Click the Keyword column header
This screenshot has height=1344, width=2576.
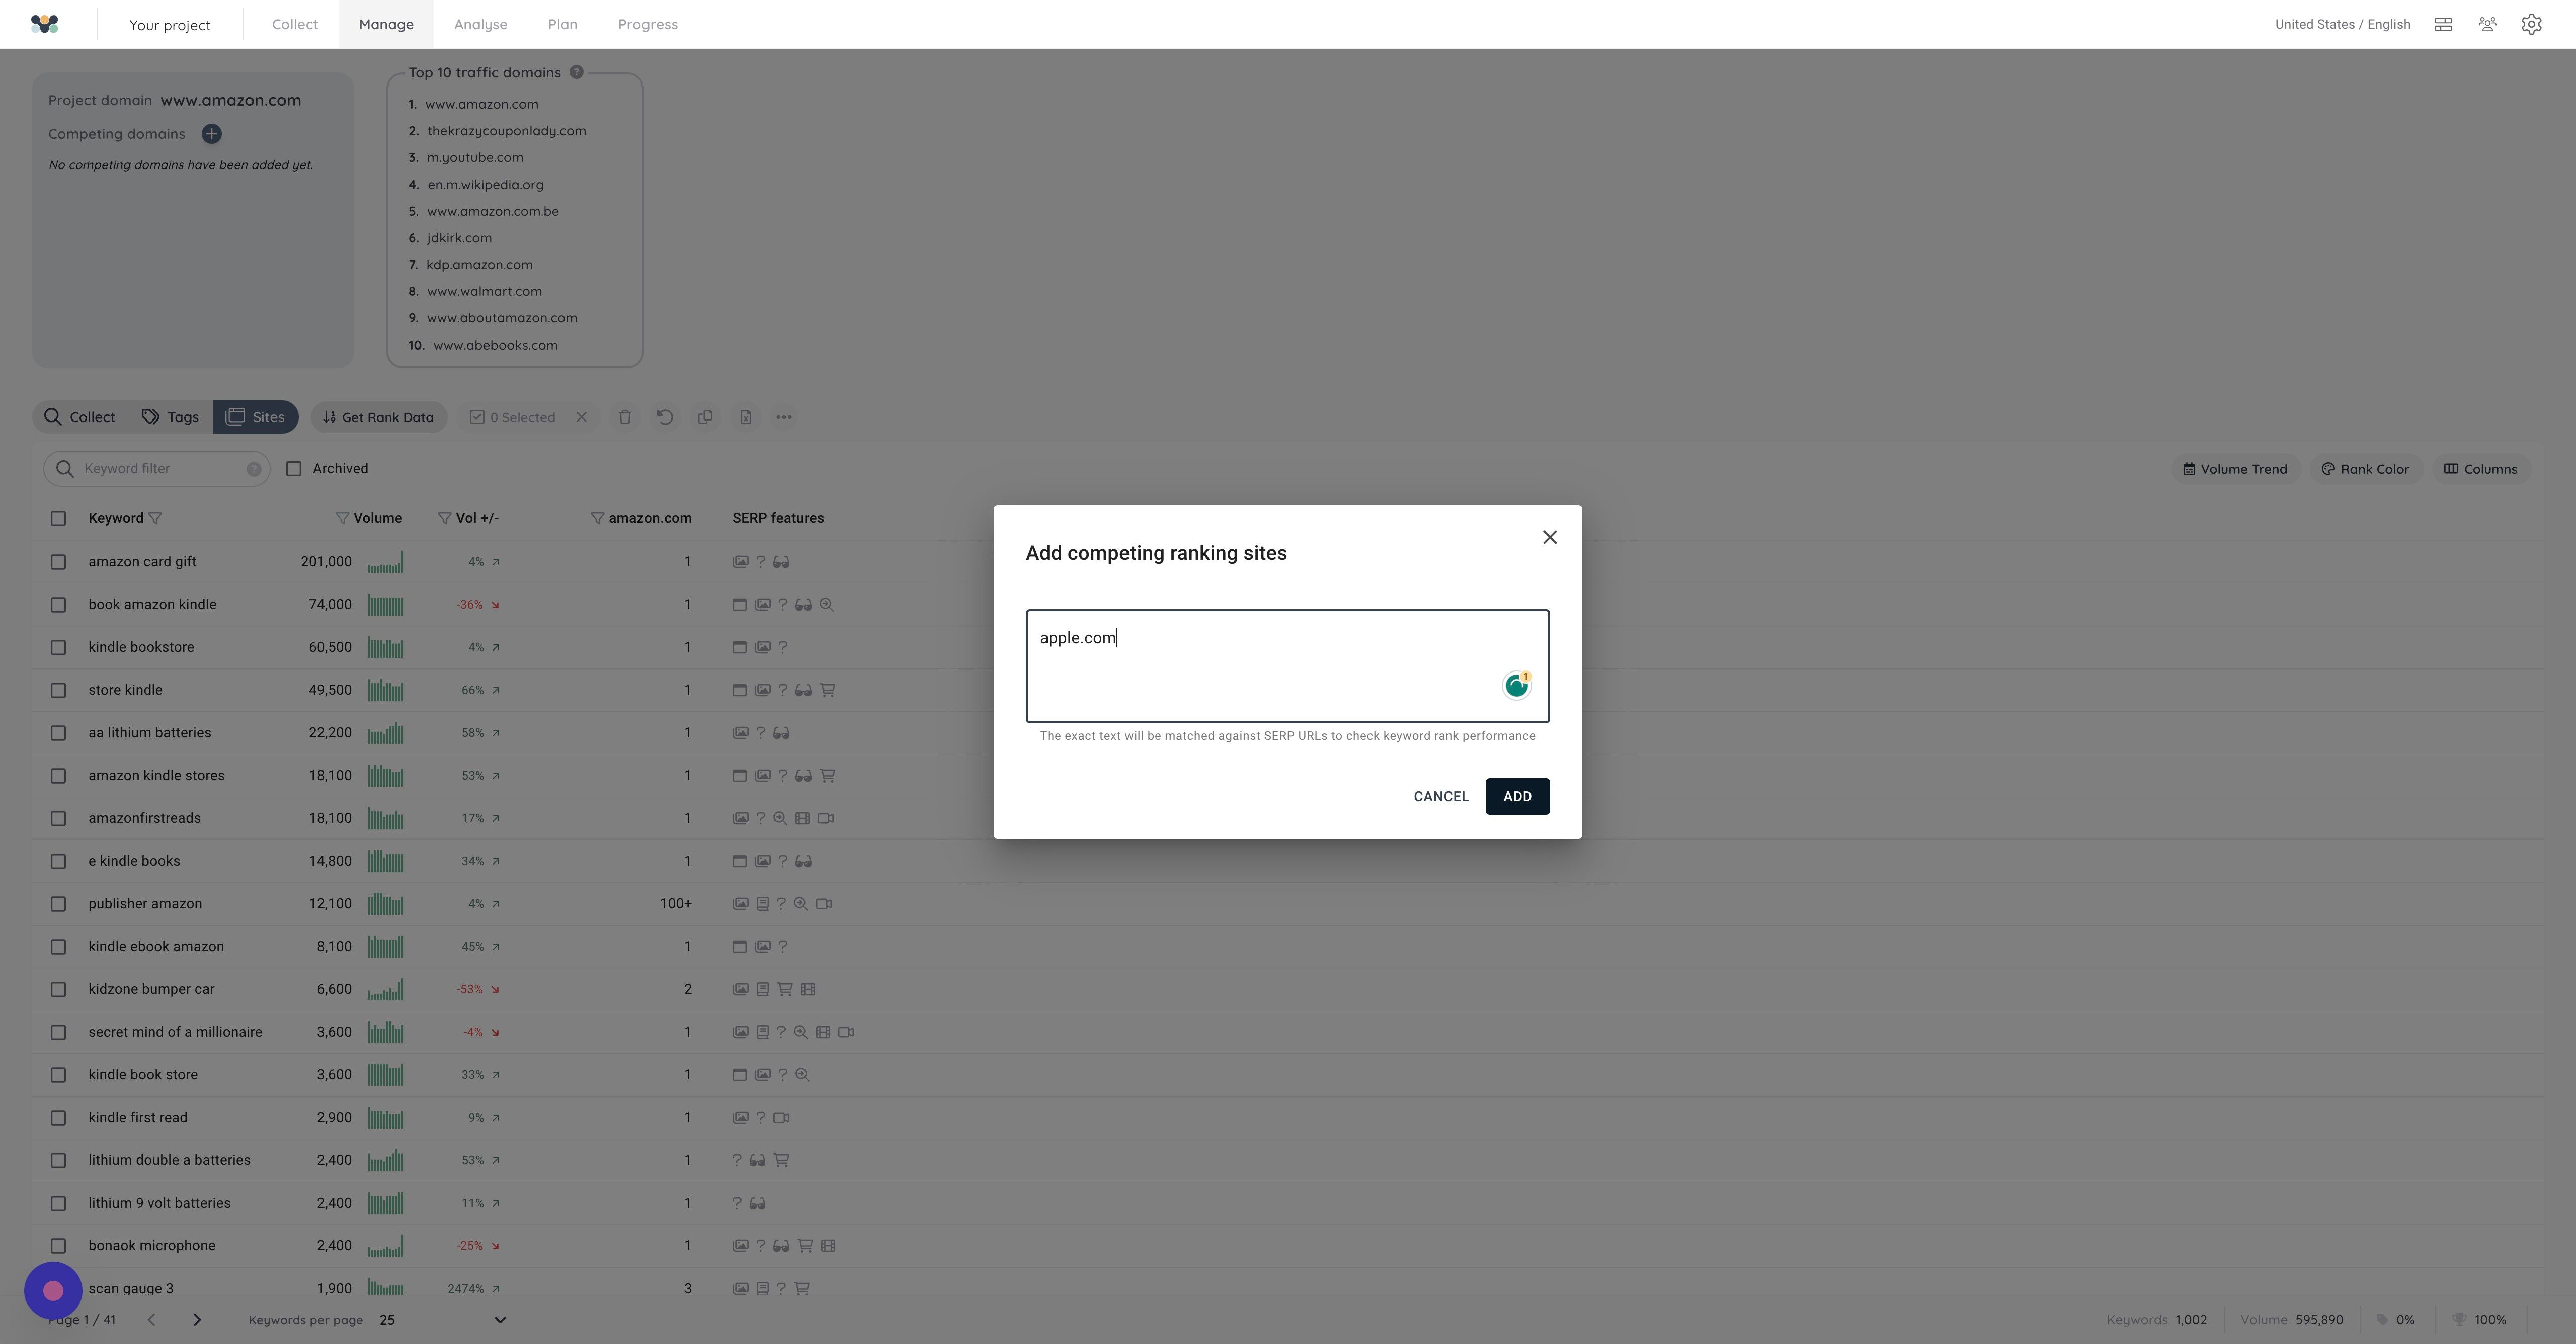[116, 518]
